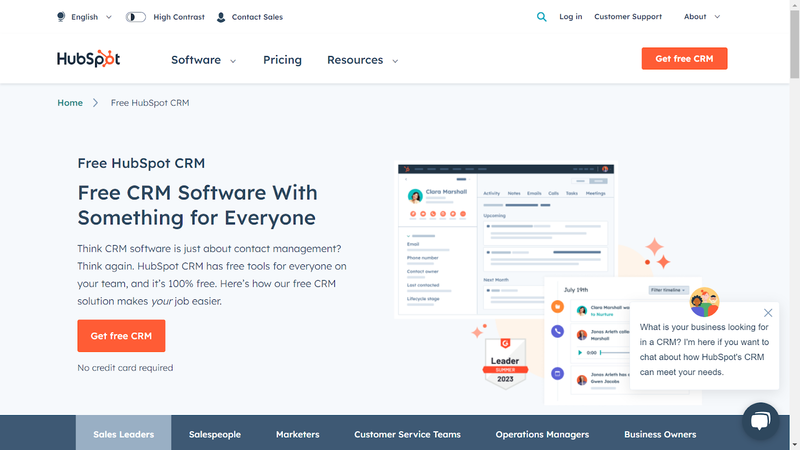This screenshot has width=800, height=450.
Task: Click the Clara Marshall contact avatar
Action: pos(415,196)
